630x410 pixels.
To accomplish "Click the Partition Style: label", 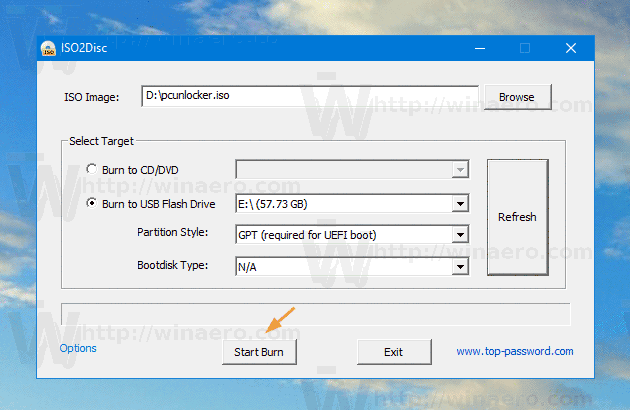I will (172, 232).
